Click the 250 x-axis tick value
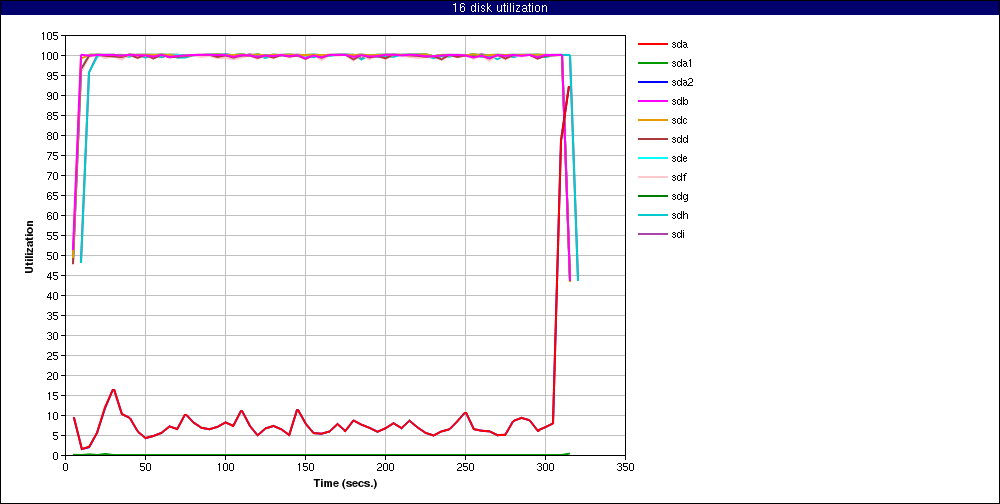Image resolution: width=1000 pixels, height=504 pixels. point(466,467)
